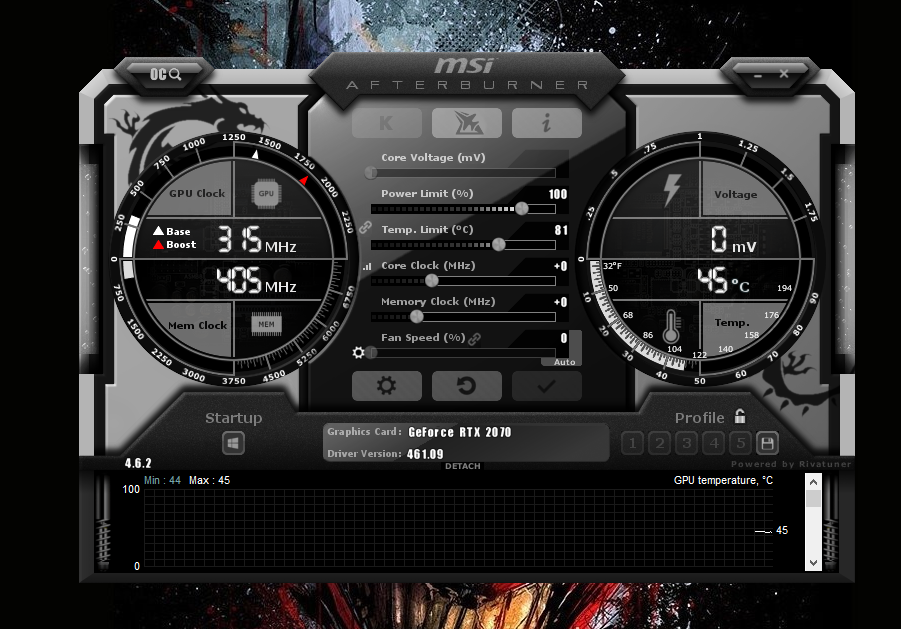This screenshot has height=629, width=901.
Task: Toggle fan speed Auto mode
Action: 564,362
